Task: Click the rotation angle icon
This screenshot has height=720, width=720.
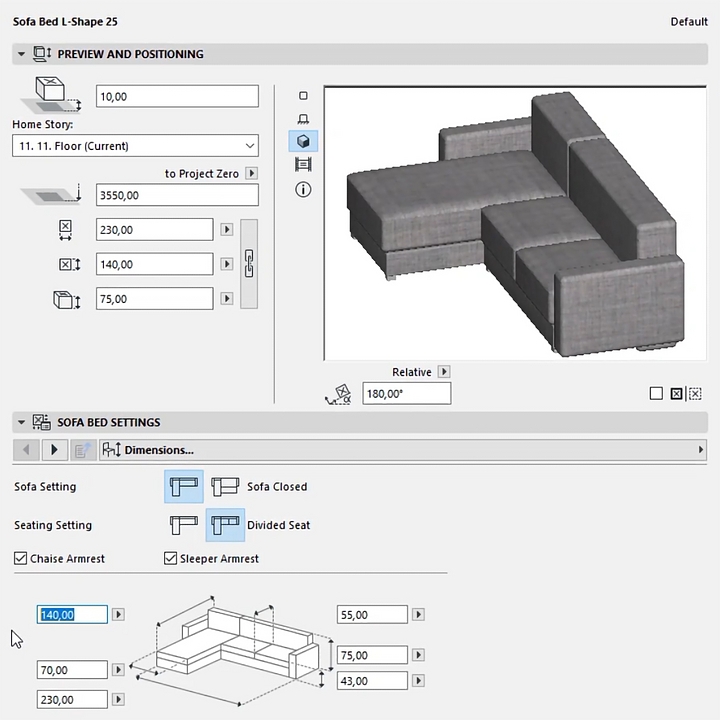Action: (x=338, y=394)
